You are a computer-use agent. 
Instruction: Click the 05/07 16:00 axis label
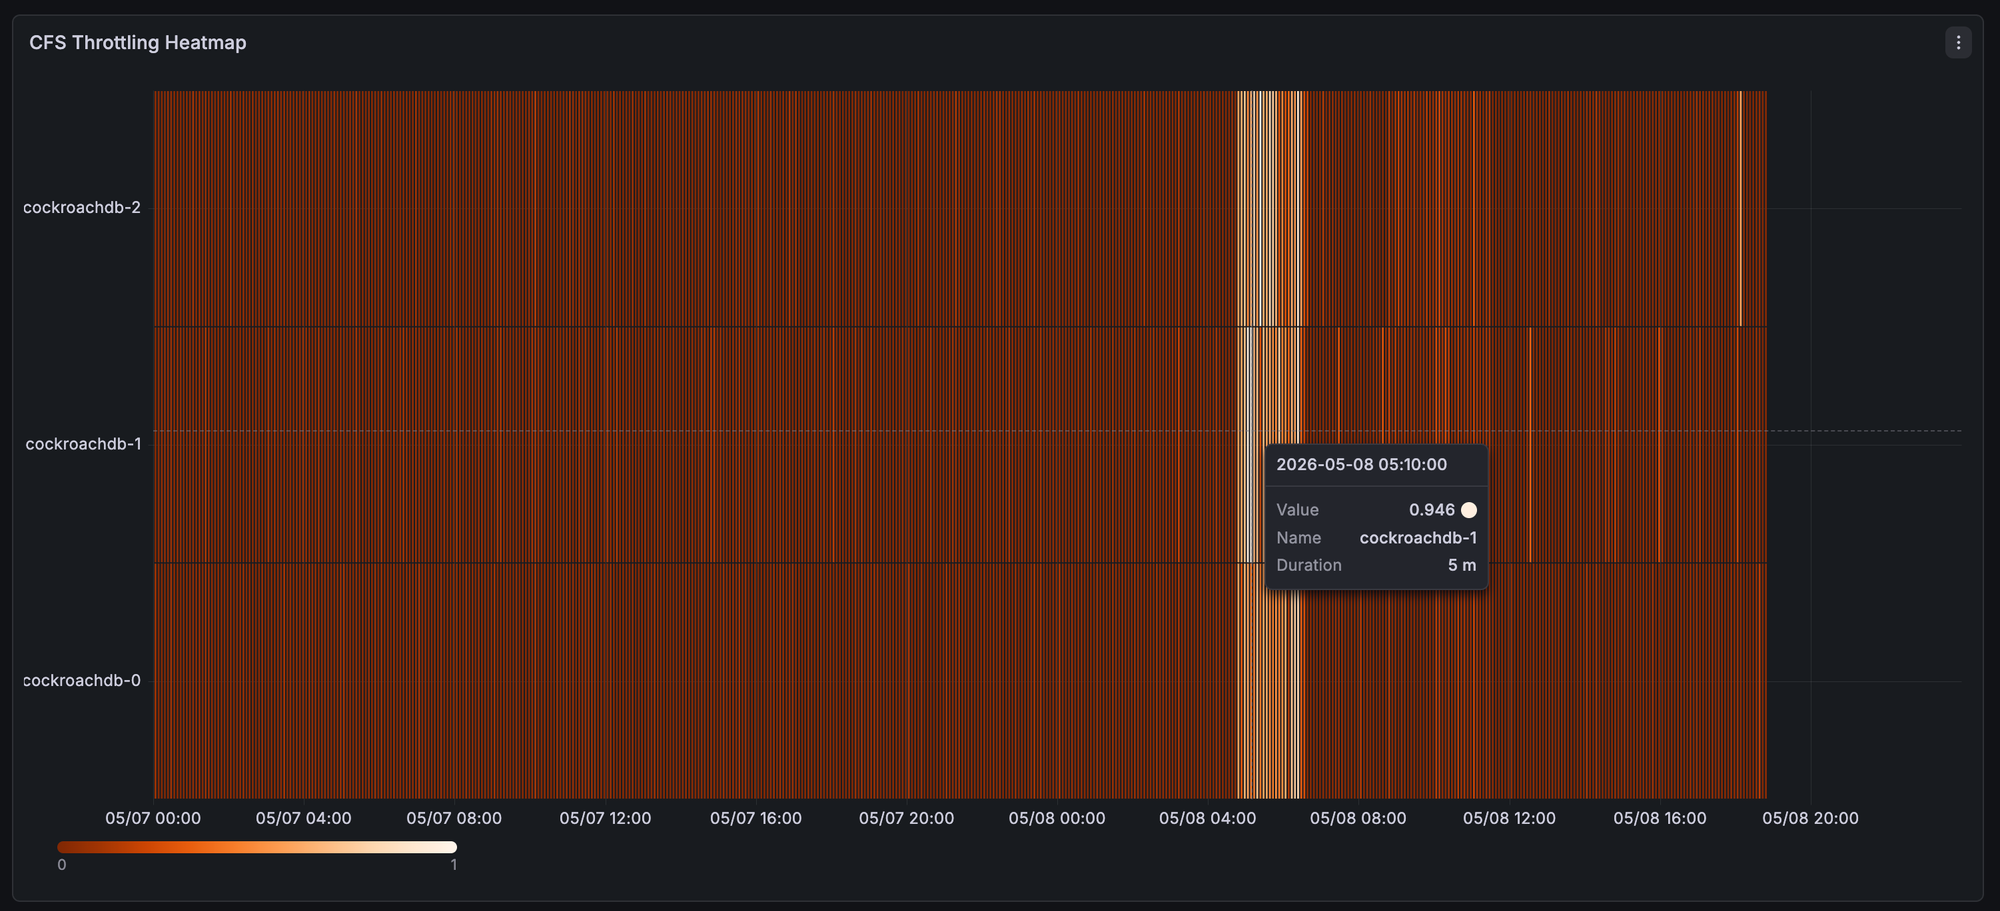[x=756, y=818]
